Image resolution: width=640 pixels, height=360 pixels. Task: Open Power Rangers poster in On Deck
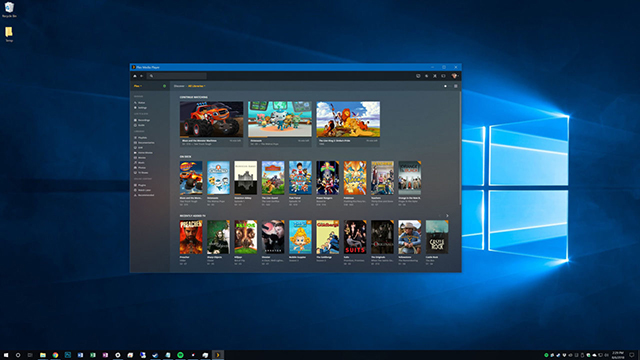tap(328, 178)
